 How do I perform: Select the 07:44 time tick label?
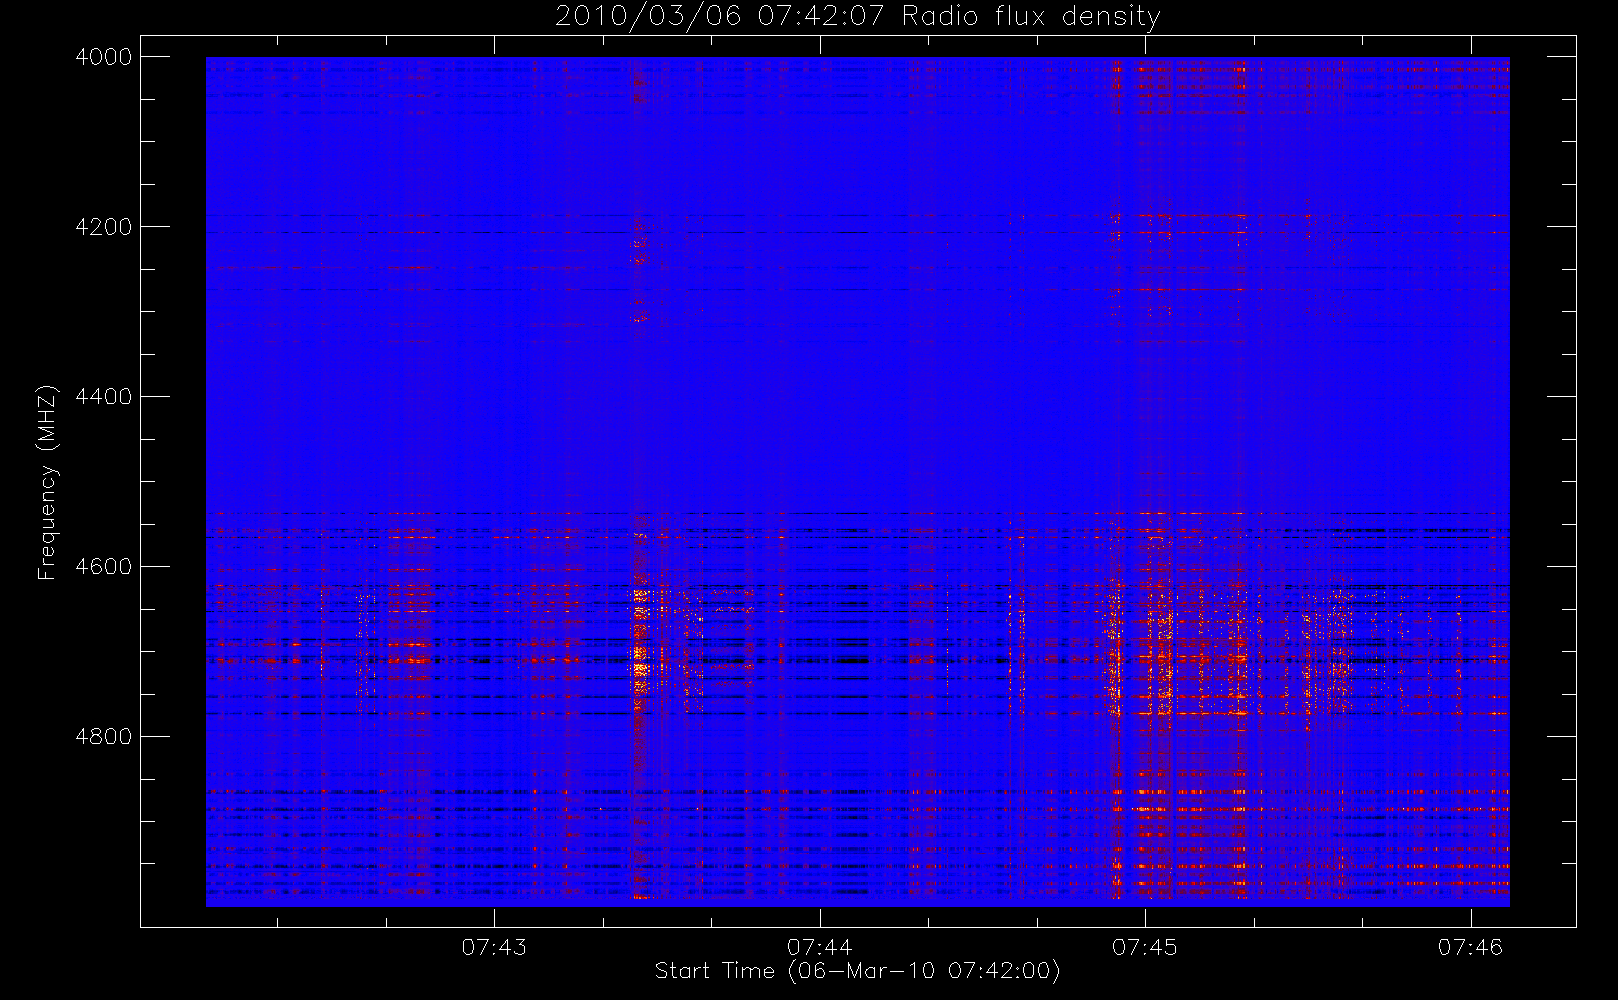819,947
